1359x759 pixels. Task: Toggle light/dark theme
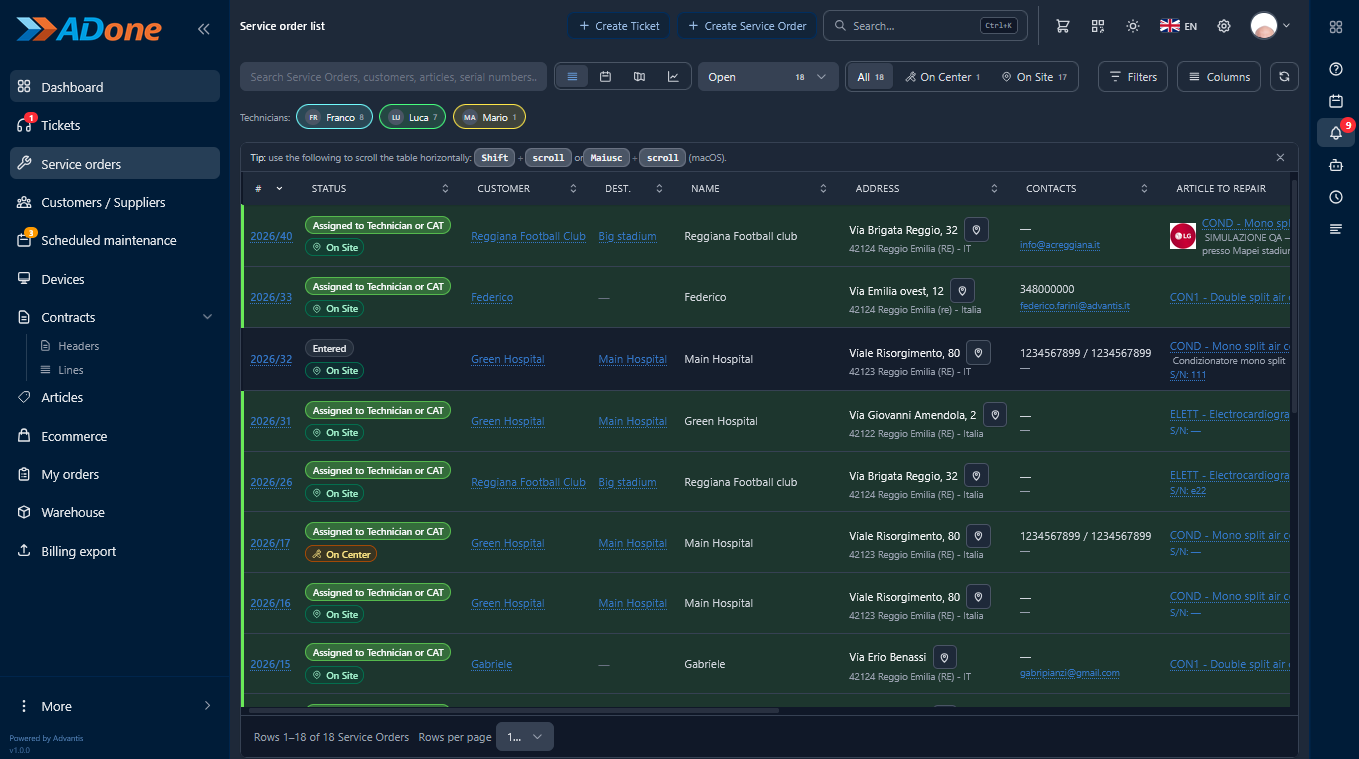point(1133,26)
